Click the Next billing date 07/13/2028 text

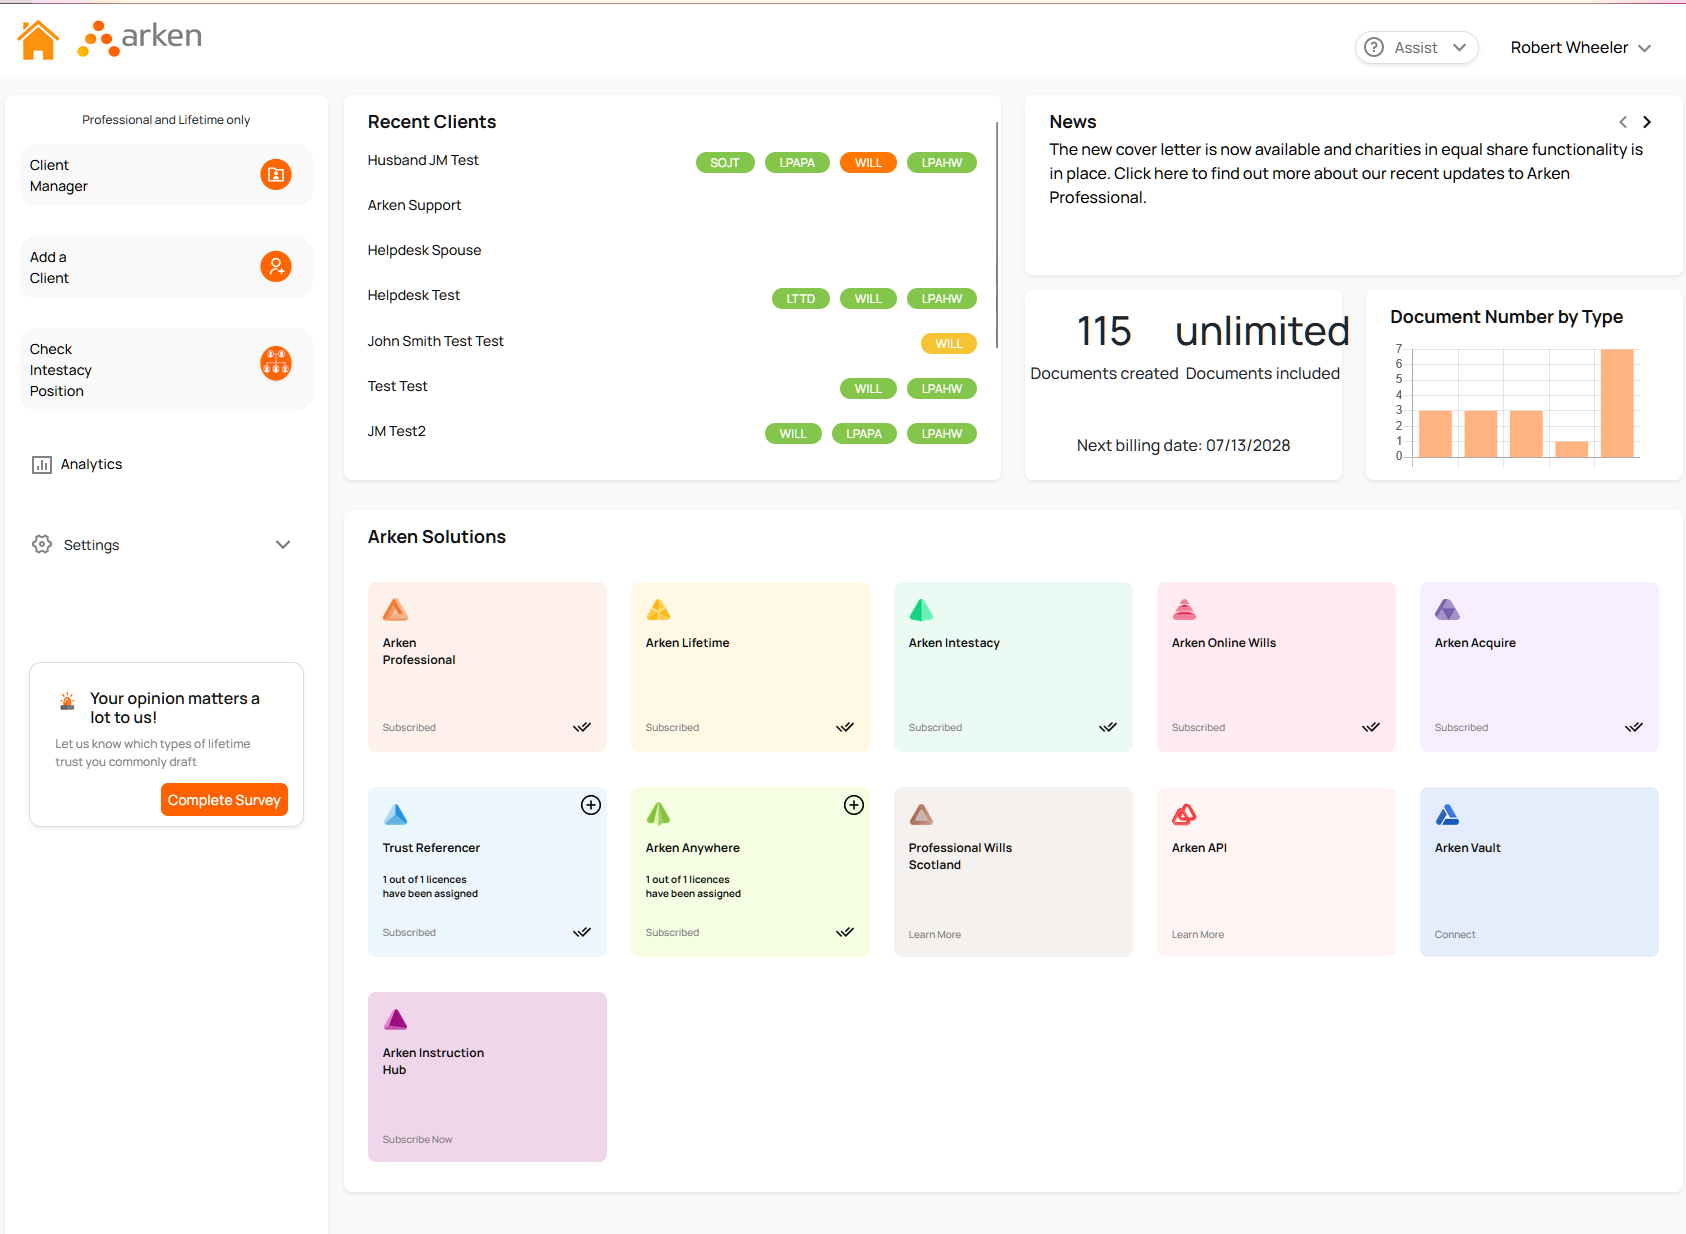(1183, 446)
